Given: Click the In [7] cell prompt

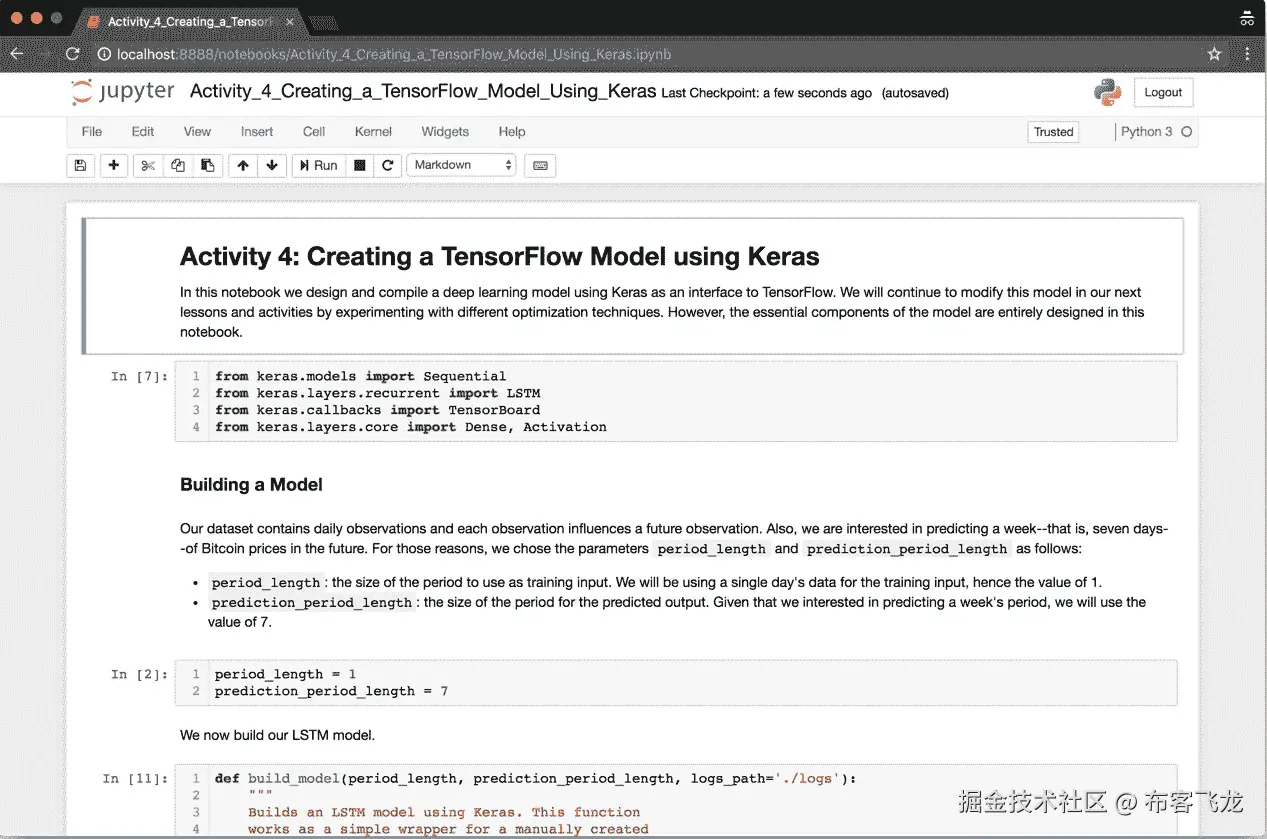Looking at the screenshot, I should [x=140, y=376].
